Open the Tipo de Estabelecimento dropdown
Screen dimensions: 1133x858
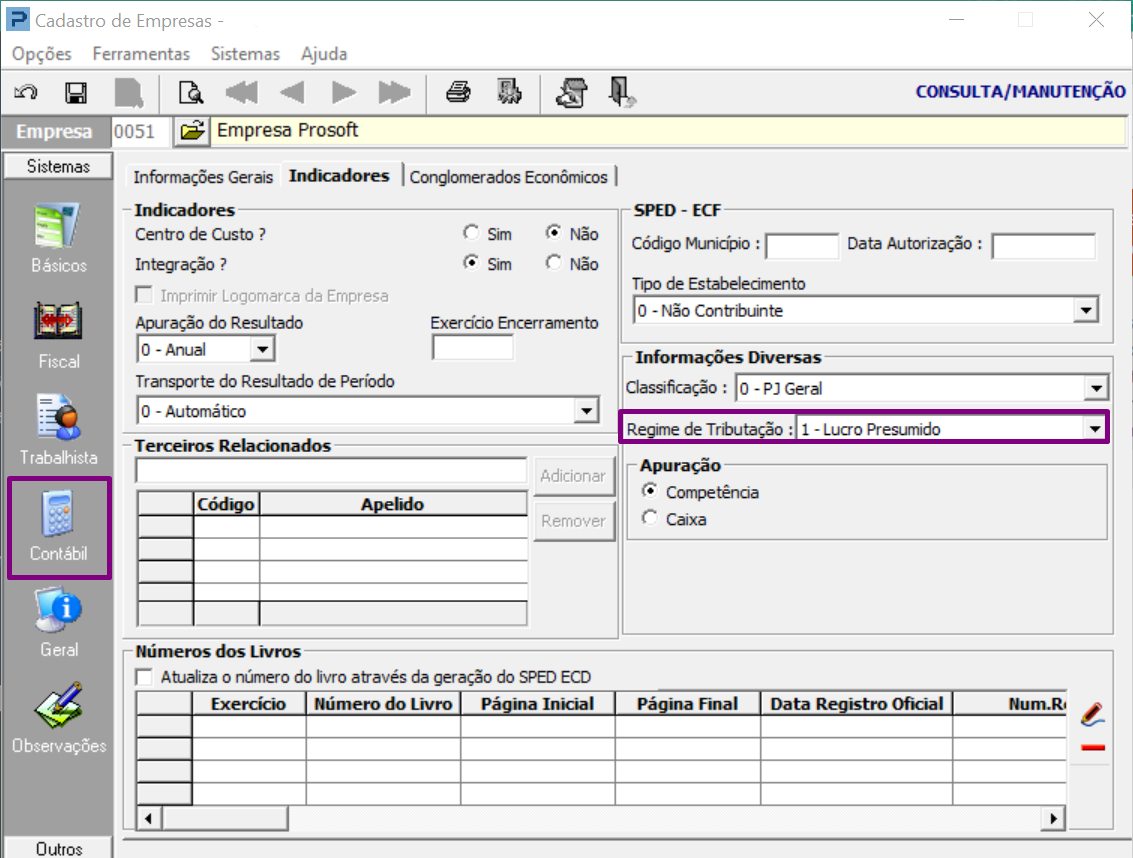point(1086,311)
